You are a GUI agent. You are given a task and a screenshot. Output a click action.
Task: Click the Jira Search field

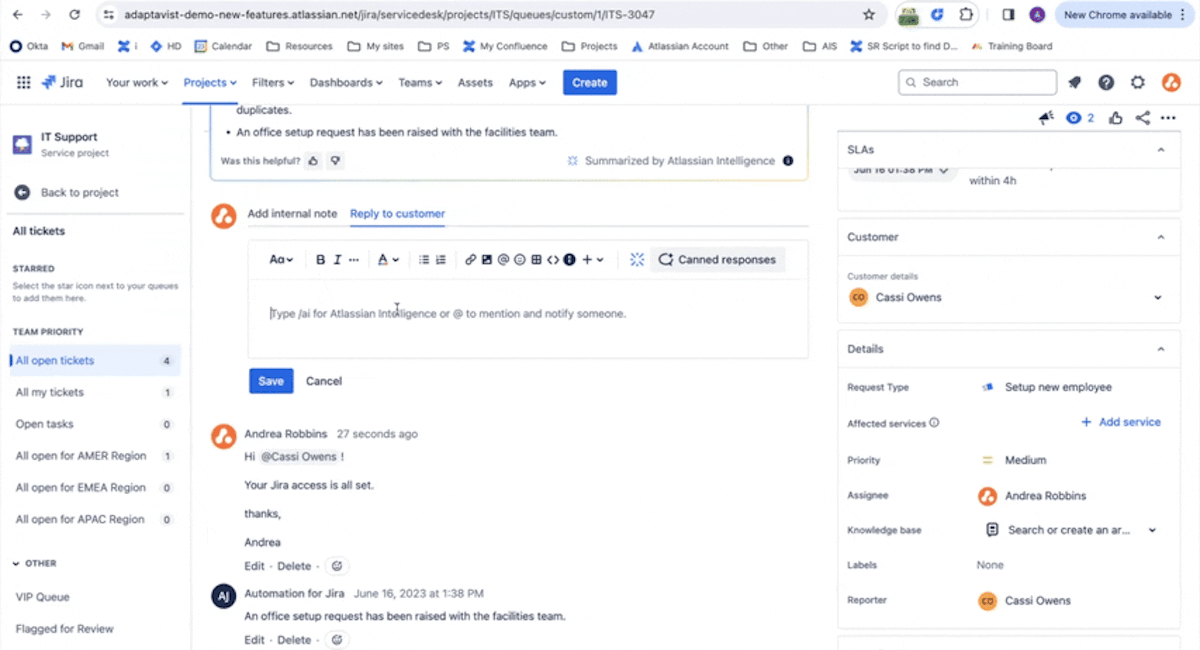tap(977, 83)
